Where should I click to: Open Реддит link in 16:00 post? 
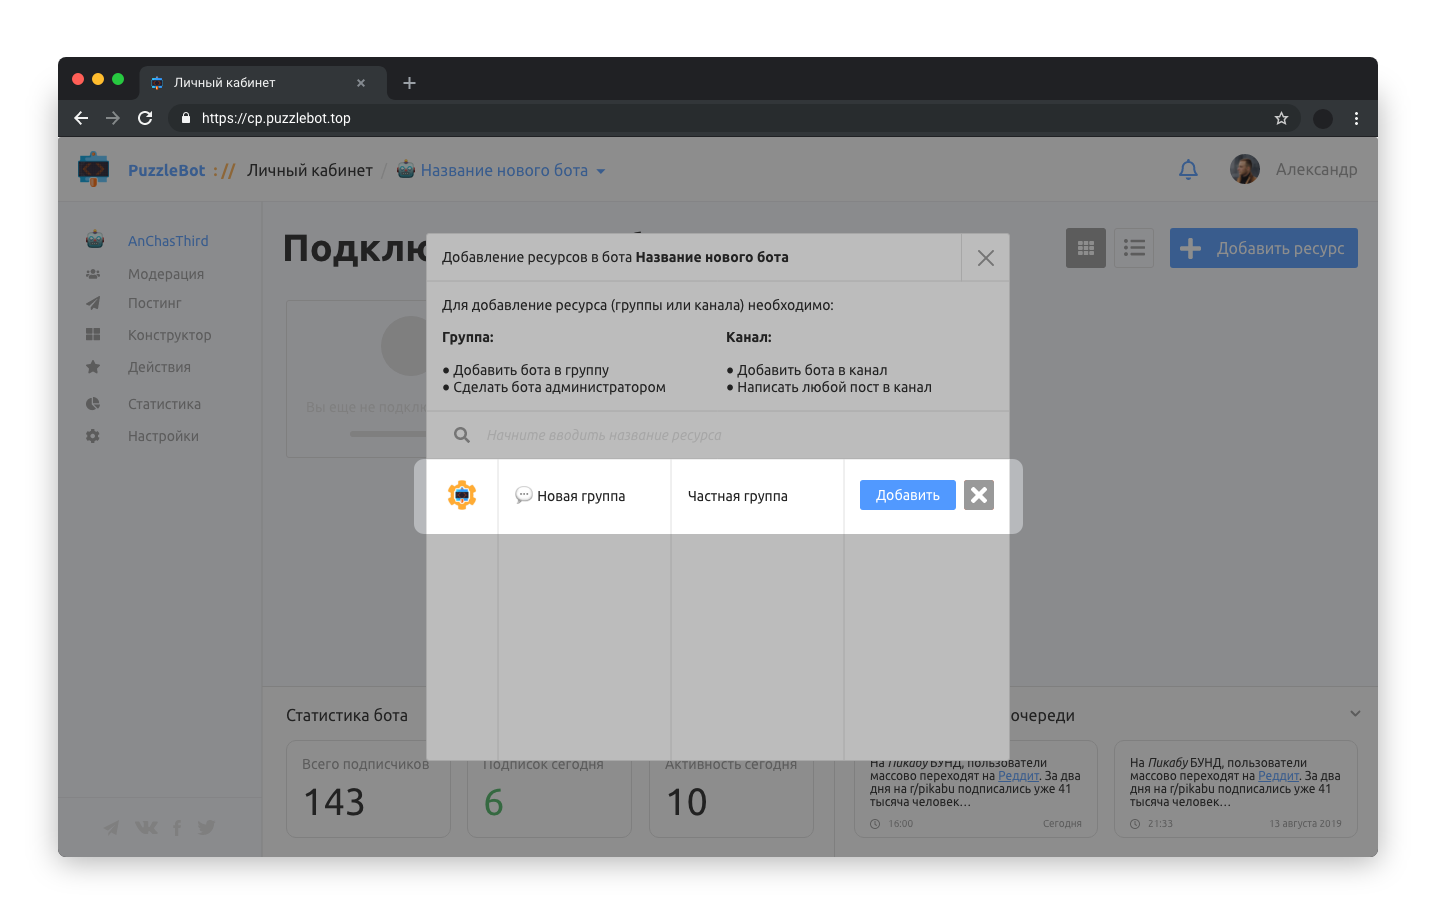pyautogui.click(x=1018, y=776)
